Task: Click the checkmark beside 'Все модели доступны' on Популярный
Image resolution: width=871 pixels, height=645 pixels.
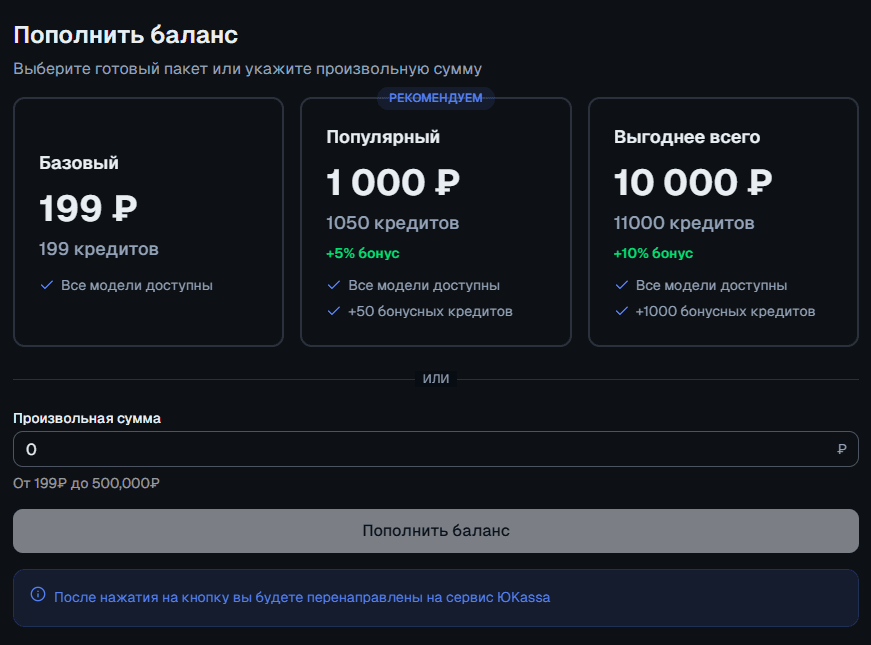Action: click(333, 285)
